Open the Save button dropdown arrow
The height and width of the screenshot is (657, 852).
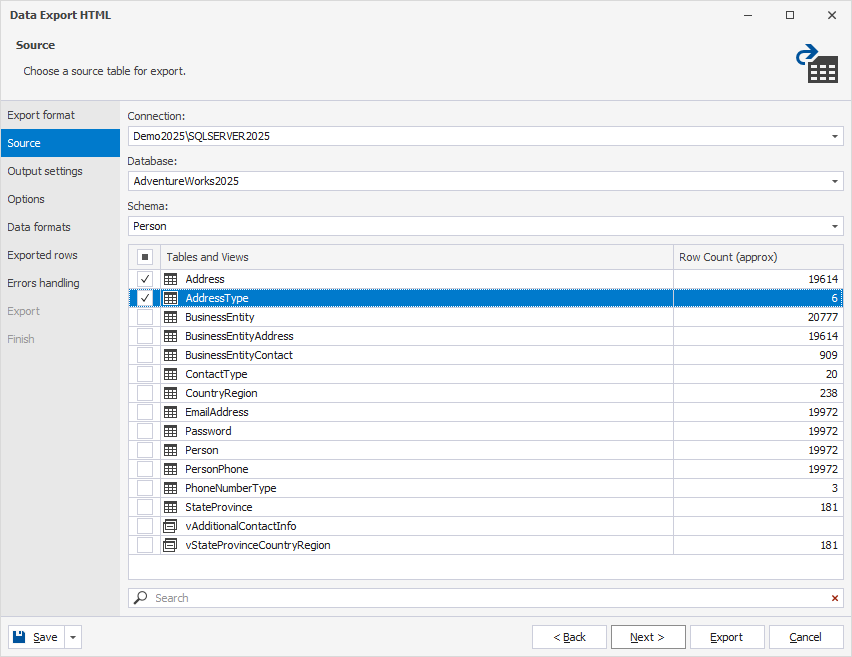(x=73, y=637)
